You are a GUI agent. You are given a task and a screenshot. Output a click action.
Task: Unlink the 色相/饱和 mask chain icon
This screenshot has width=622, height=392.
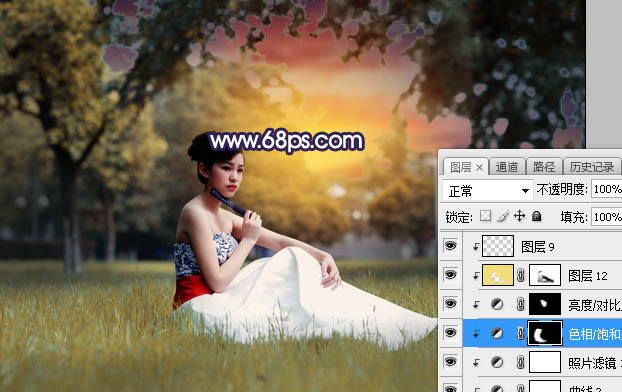tap(520, 333)
